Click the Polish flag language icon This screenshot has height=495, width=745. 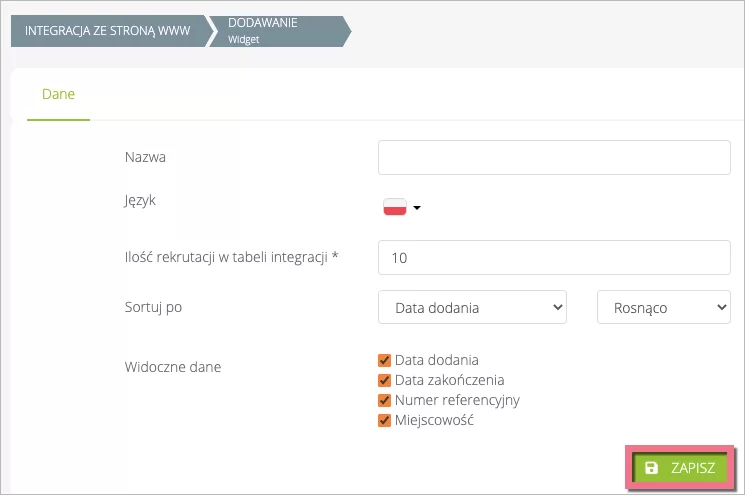[x=395, y=208]
